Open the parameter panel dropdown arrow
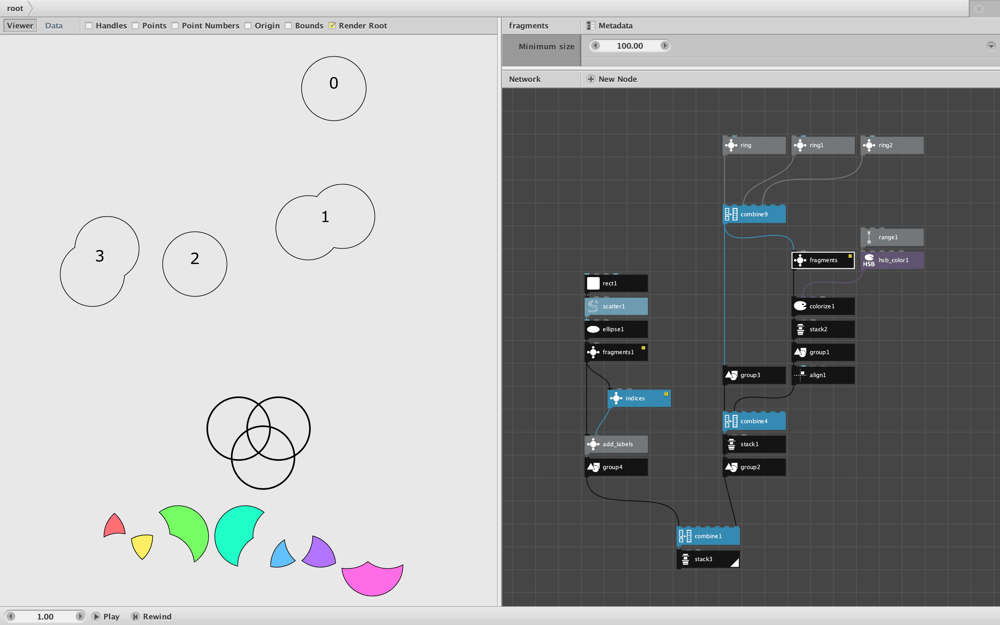 point(991,45)
